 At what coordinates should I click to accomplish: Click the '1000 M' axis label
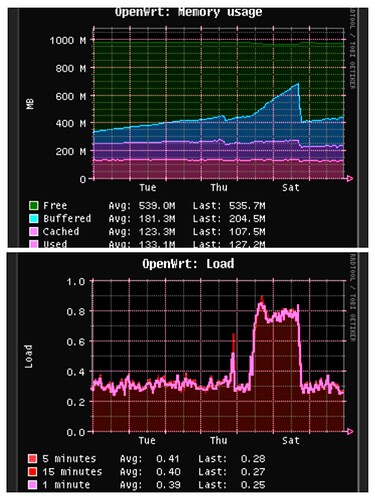(x=68, y=41)
